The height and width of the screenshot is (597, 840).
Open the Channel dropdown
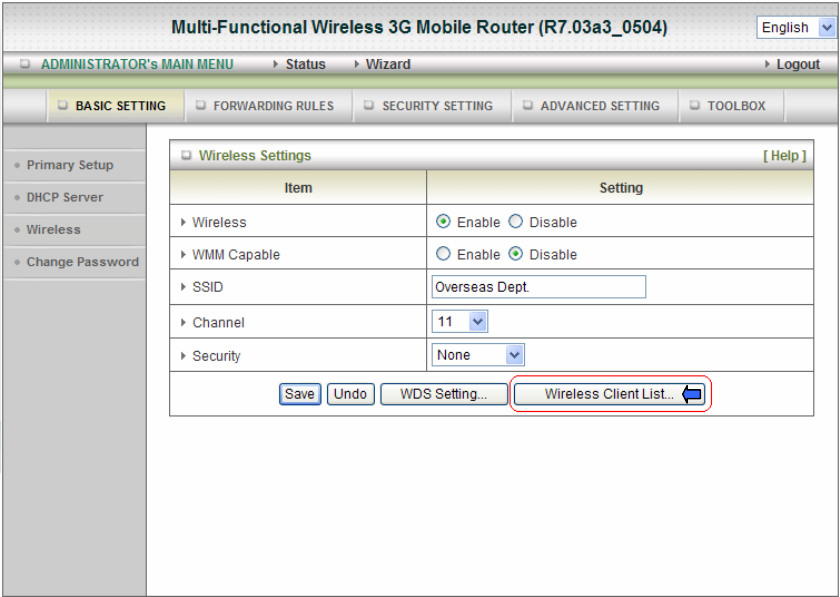(x=460, y=322)
